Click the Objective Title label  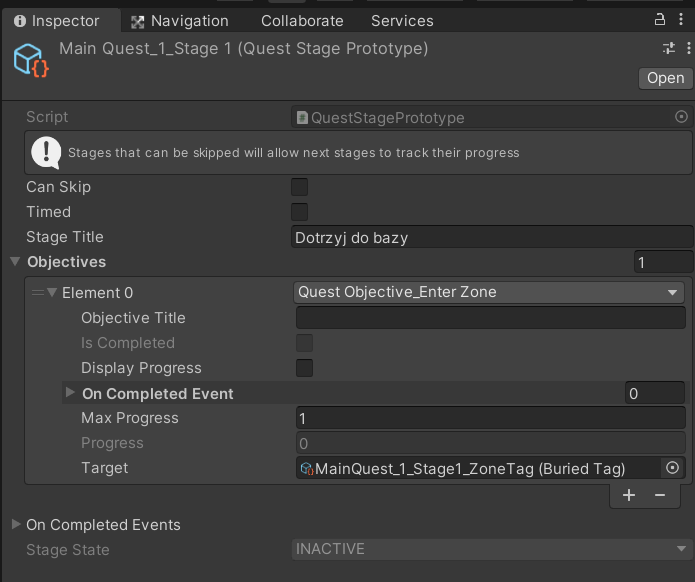pyautogui.click(x=133, y=318)
